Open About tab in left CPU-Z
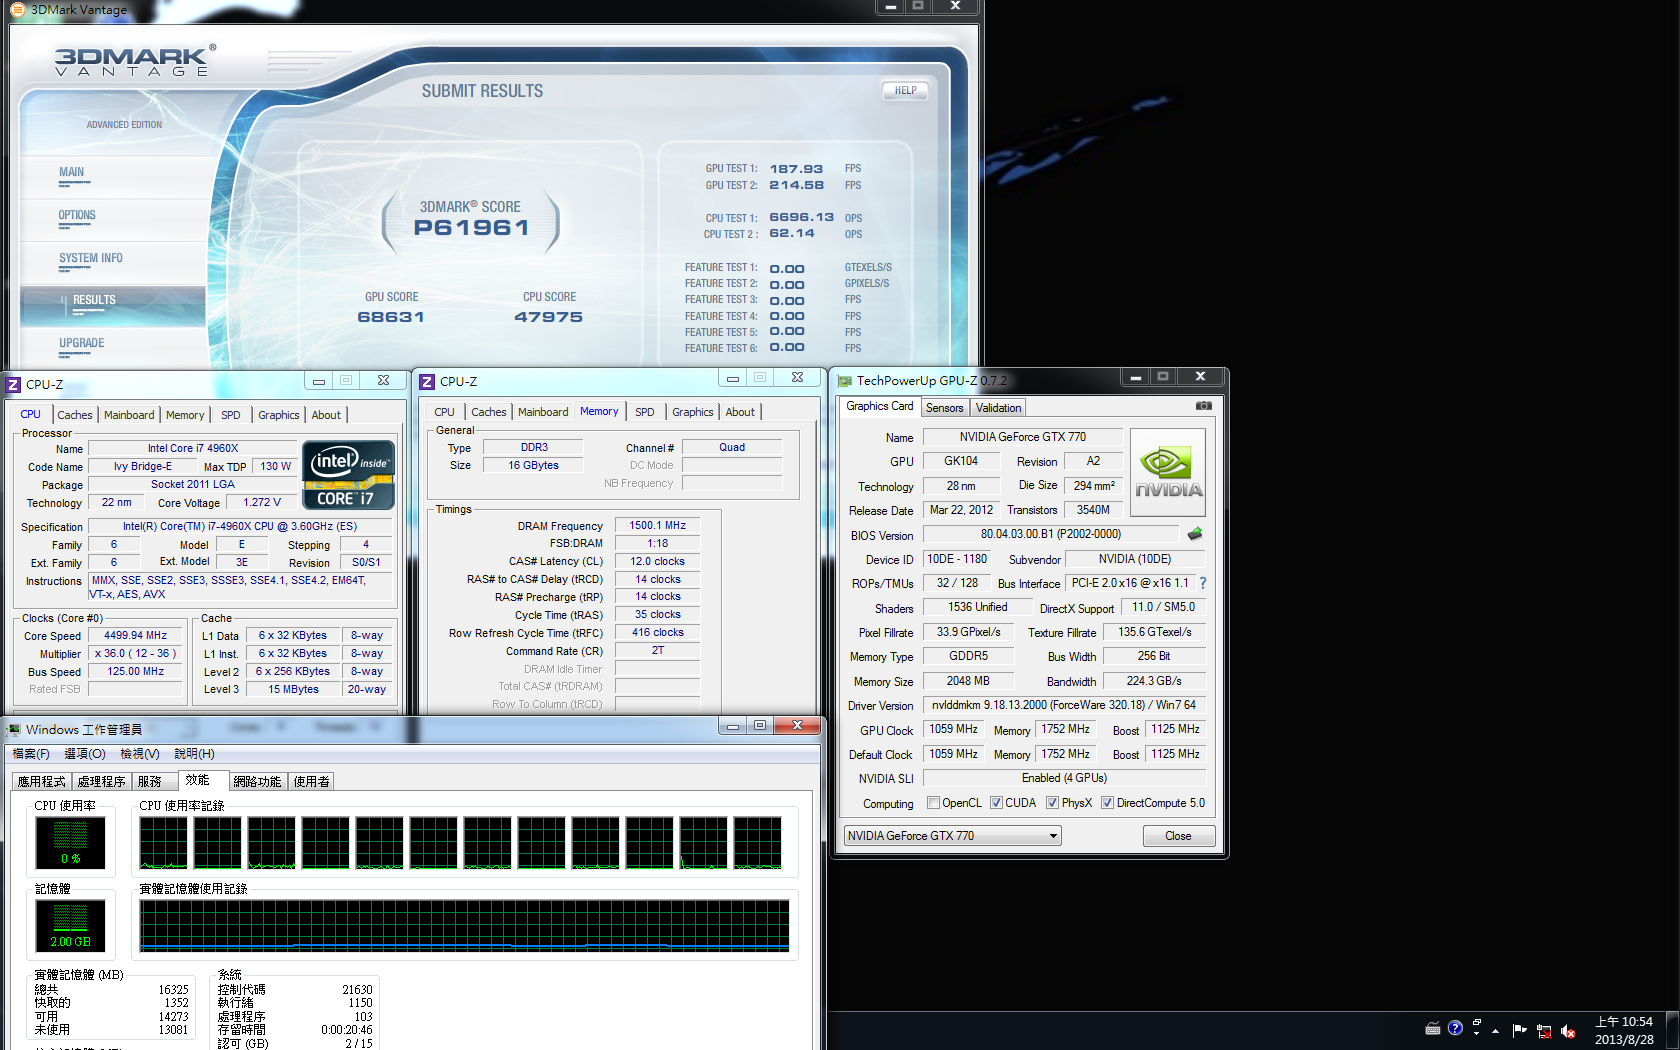Image resolution: width=1680 pixels, height=1050 pixels. click(326, 415)
